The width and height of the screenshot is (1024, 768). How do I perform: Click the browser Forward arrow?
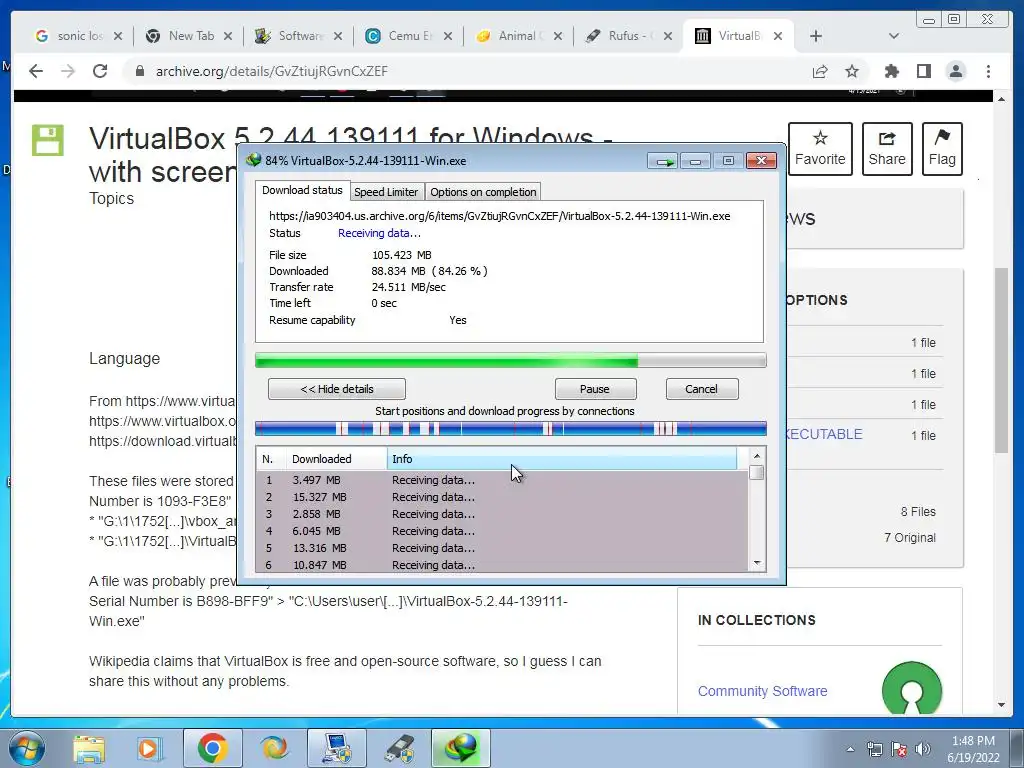[x=68, y=71]
